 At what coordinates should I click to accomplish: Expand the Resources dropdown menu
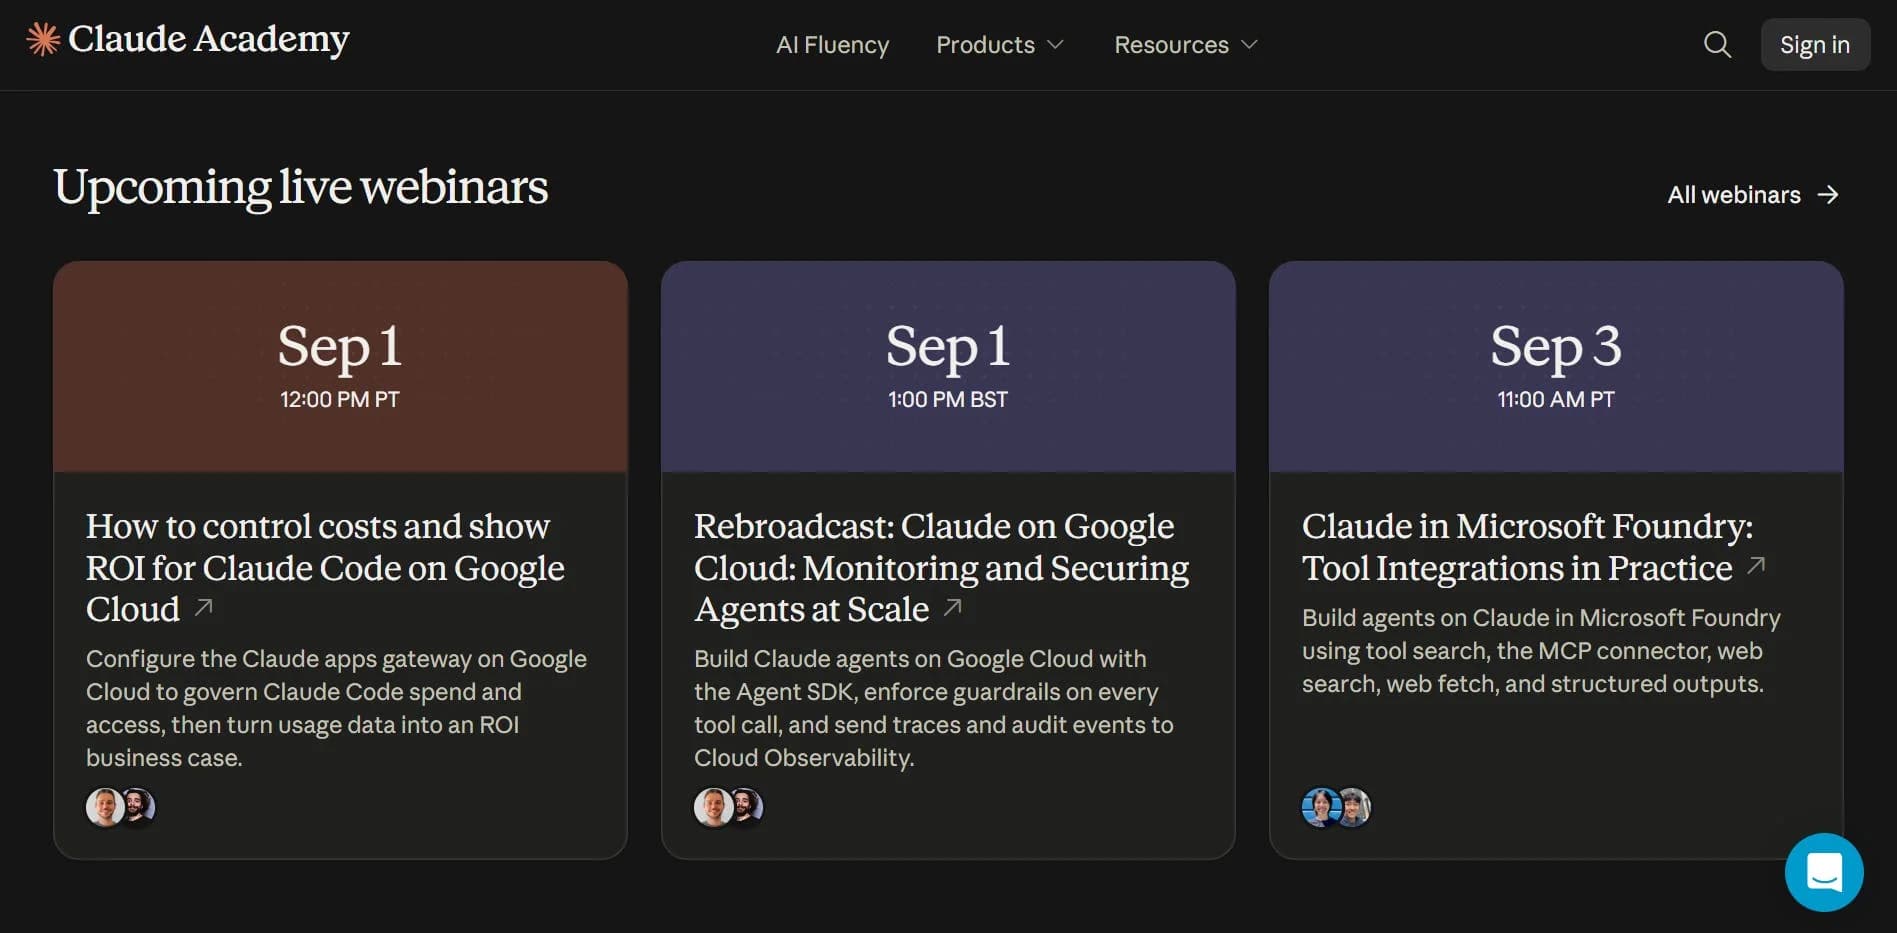[1186, 45]
